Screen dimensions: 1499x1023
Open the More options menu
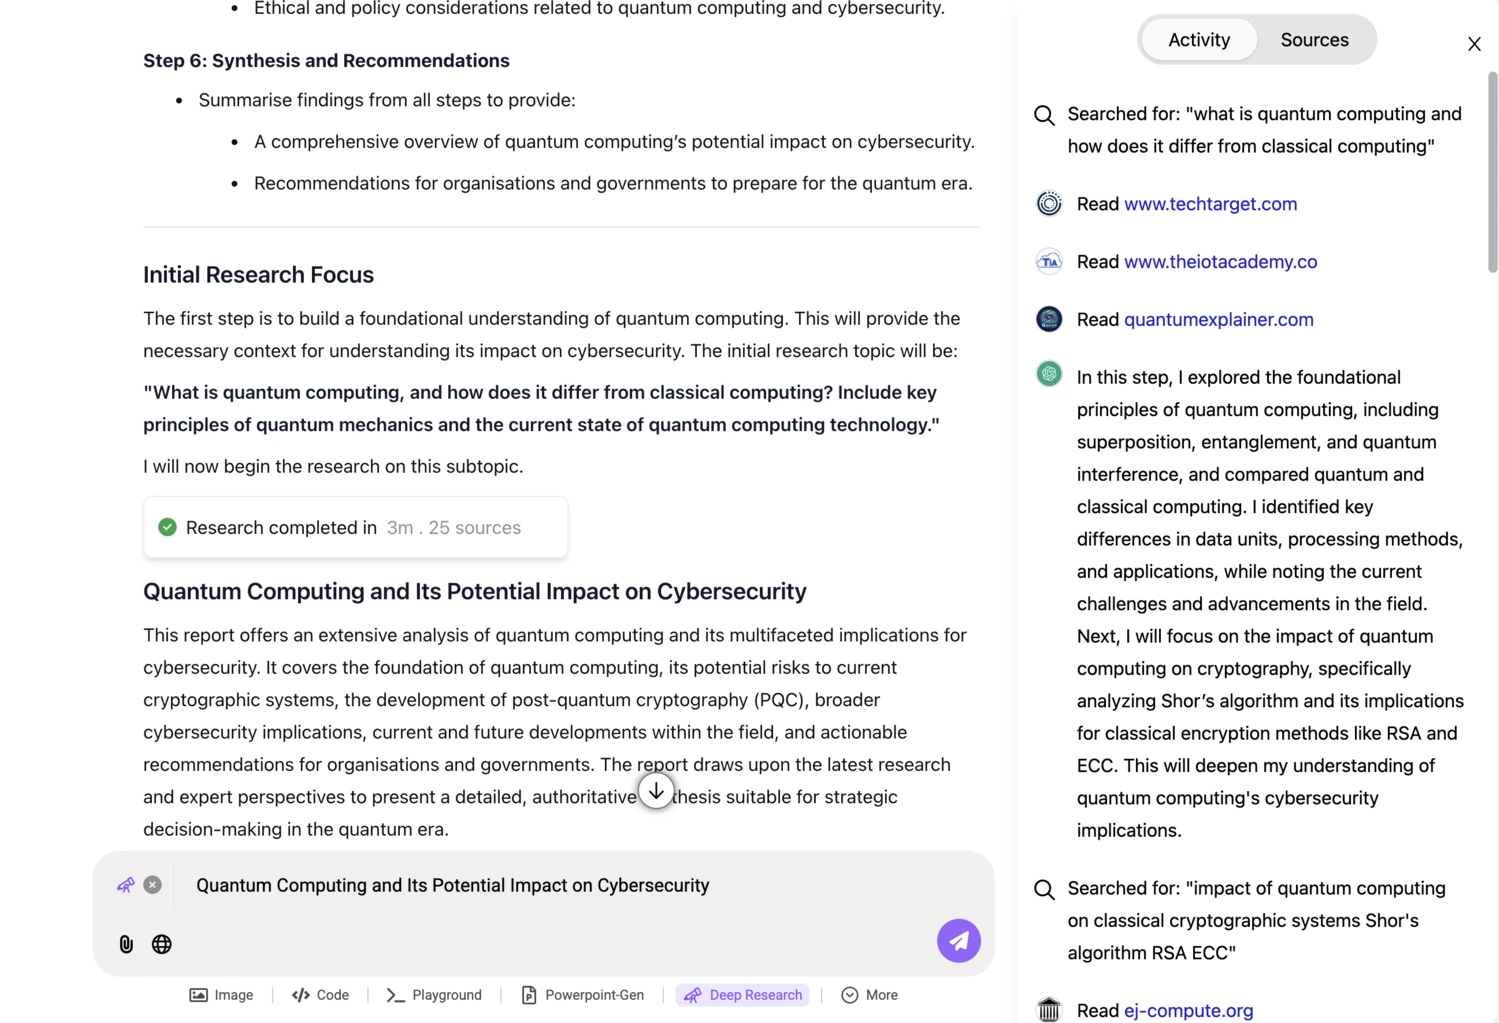pos(870,995)
